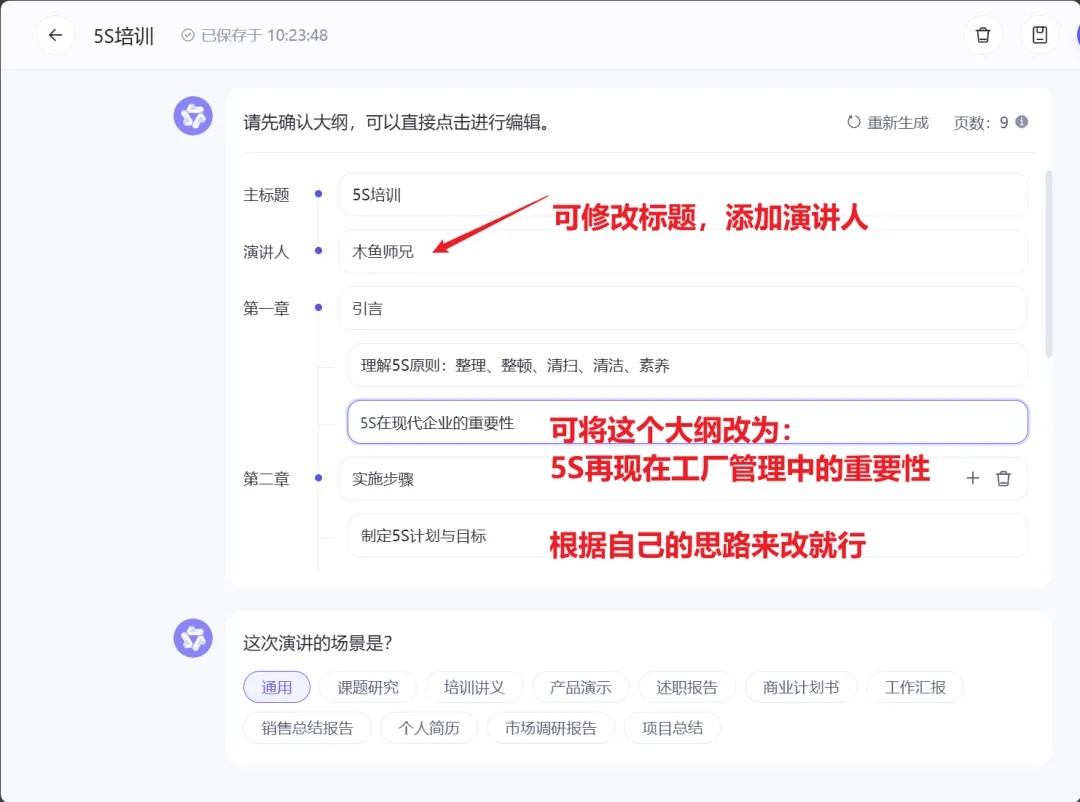Select the 通用 scenario option
The height and width of the screenshot is (802, 1080).
pyautogui.click(x=277, y=687)
